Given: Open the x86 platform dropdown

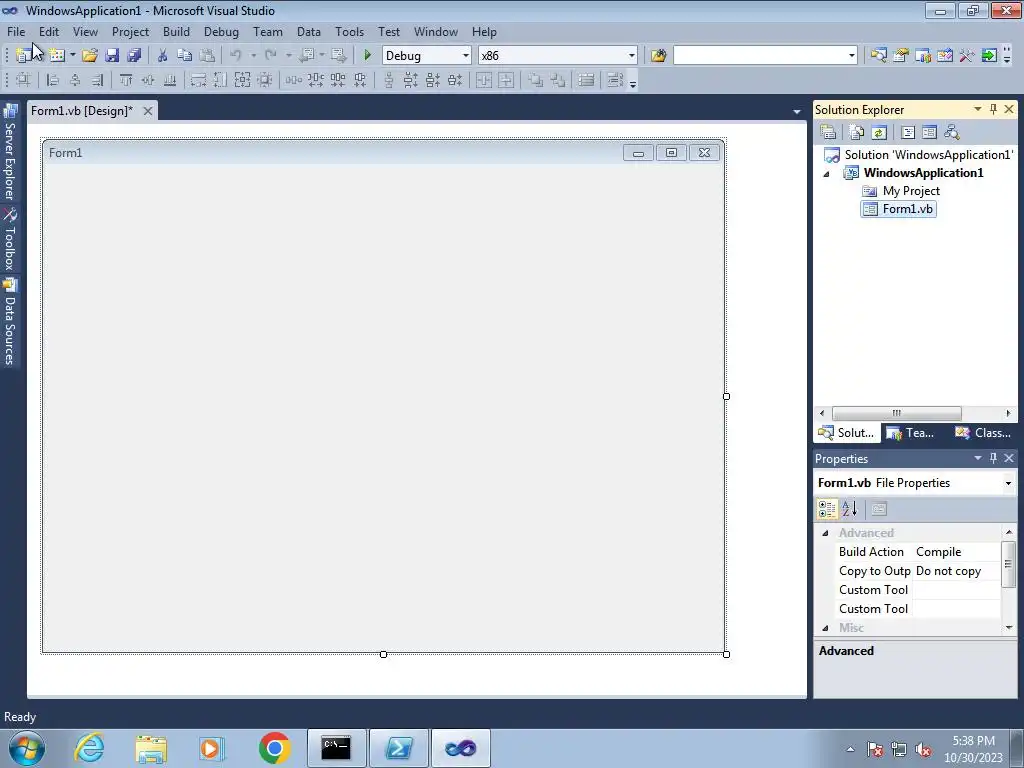Looking at the screenshot, I should pyautogui.click(x=632, y=56).
